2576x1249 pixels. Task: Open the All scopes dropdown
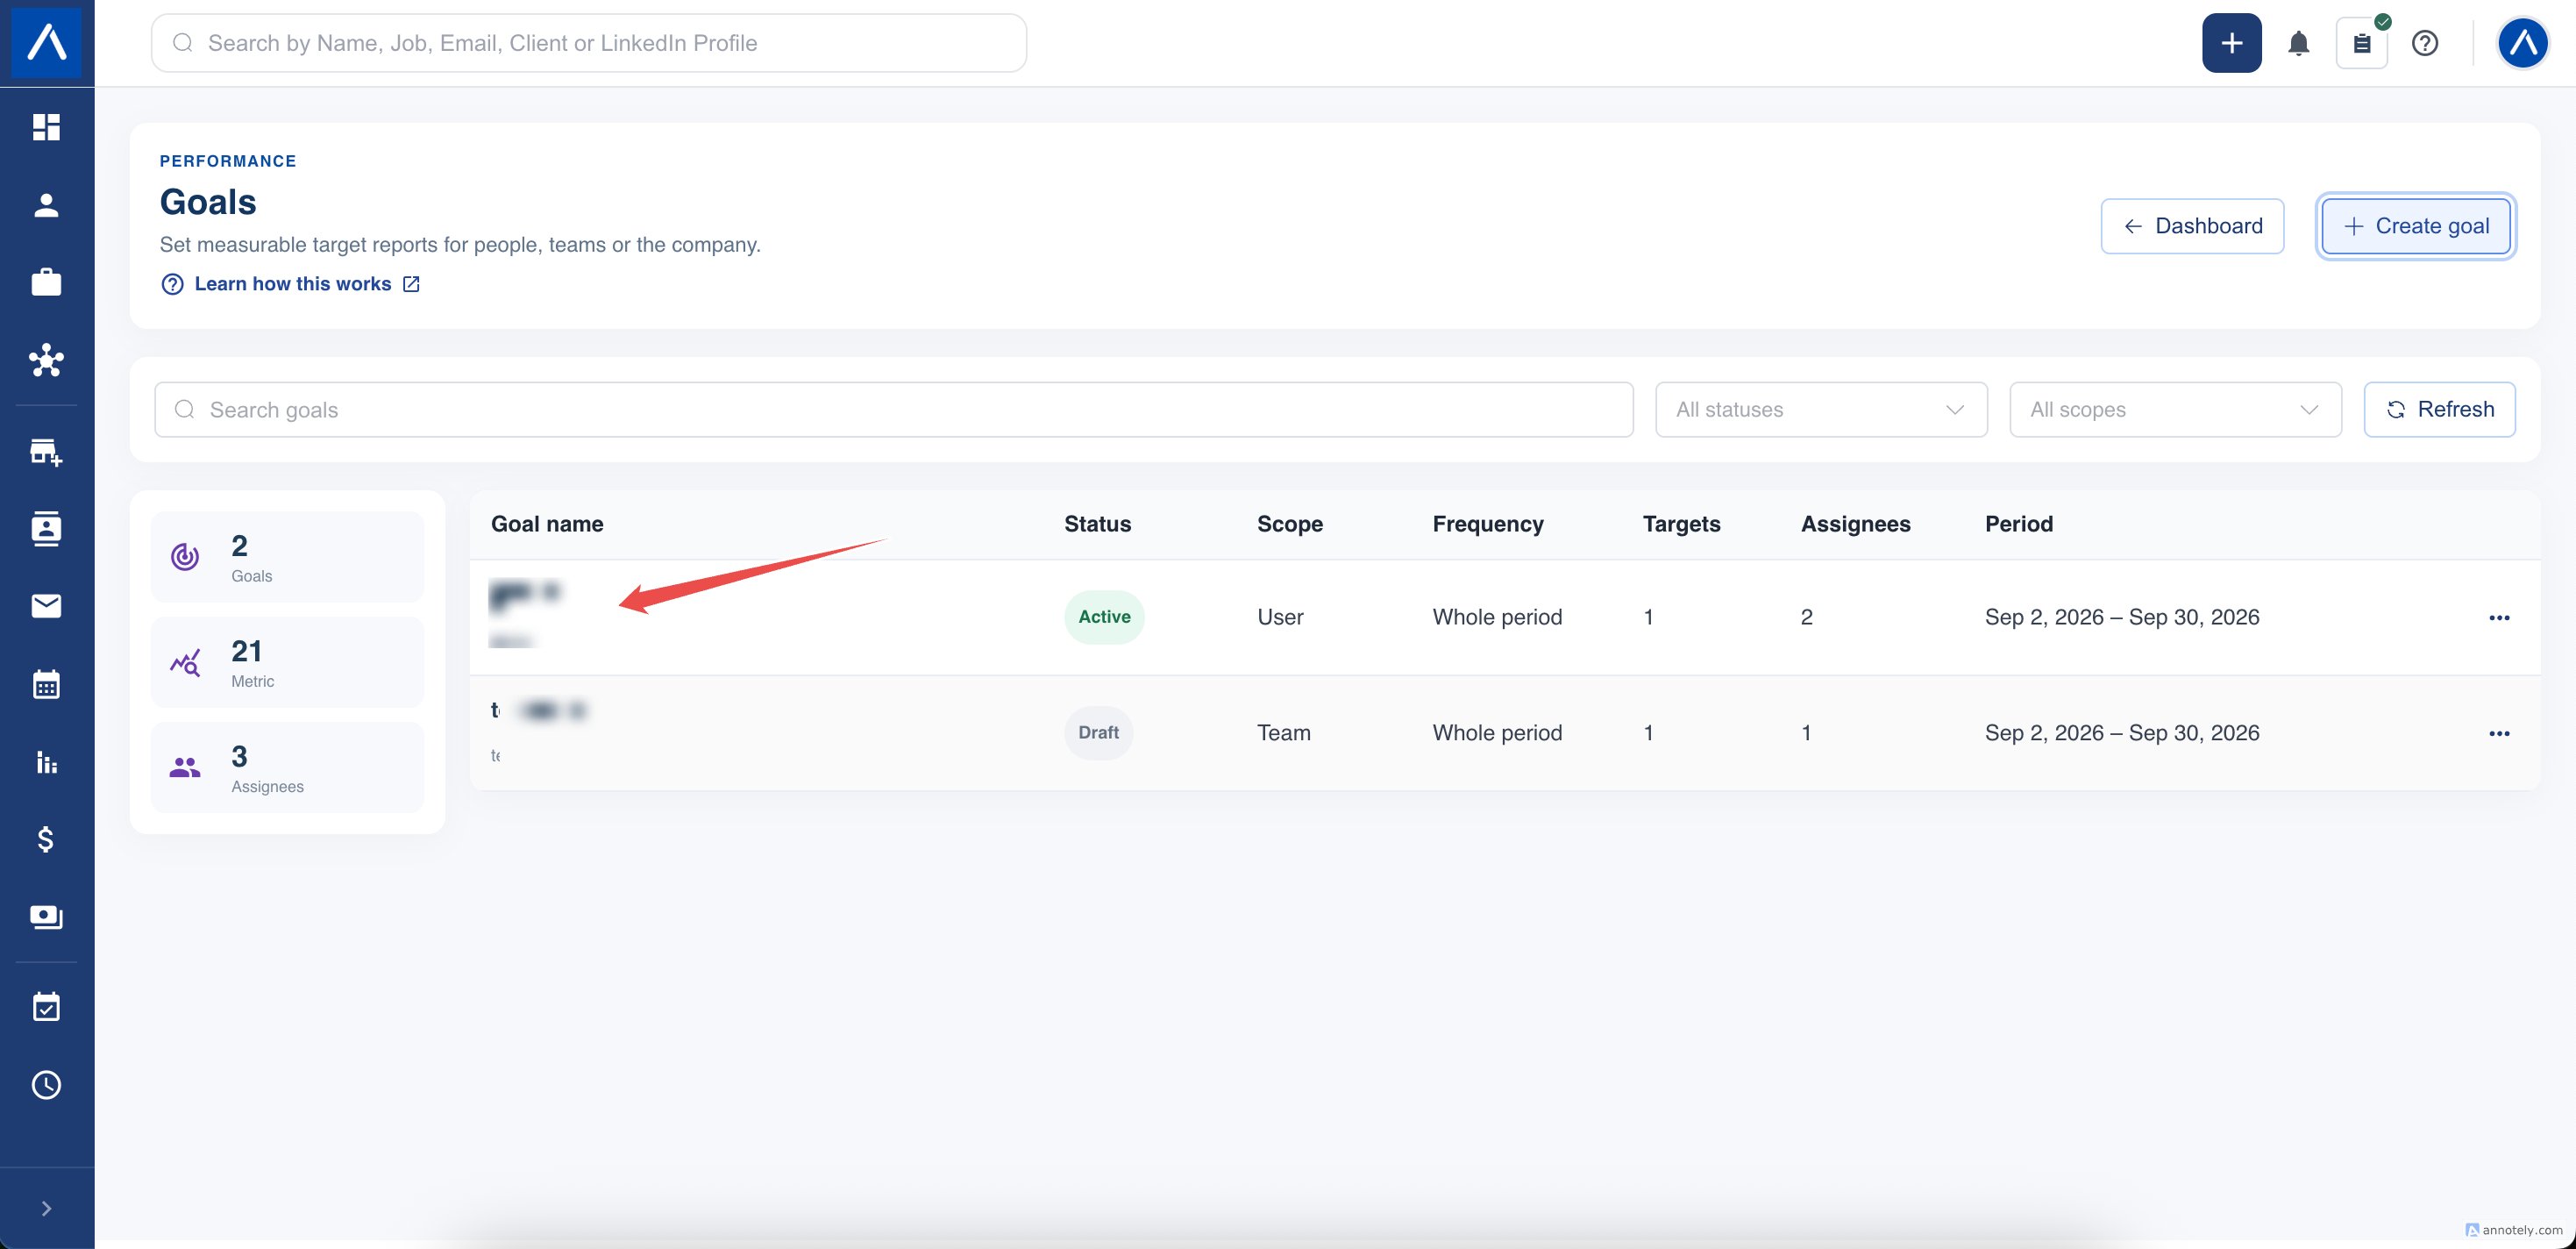pyautogui.click(x=2175, y=409)
